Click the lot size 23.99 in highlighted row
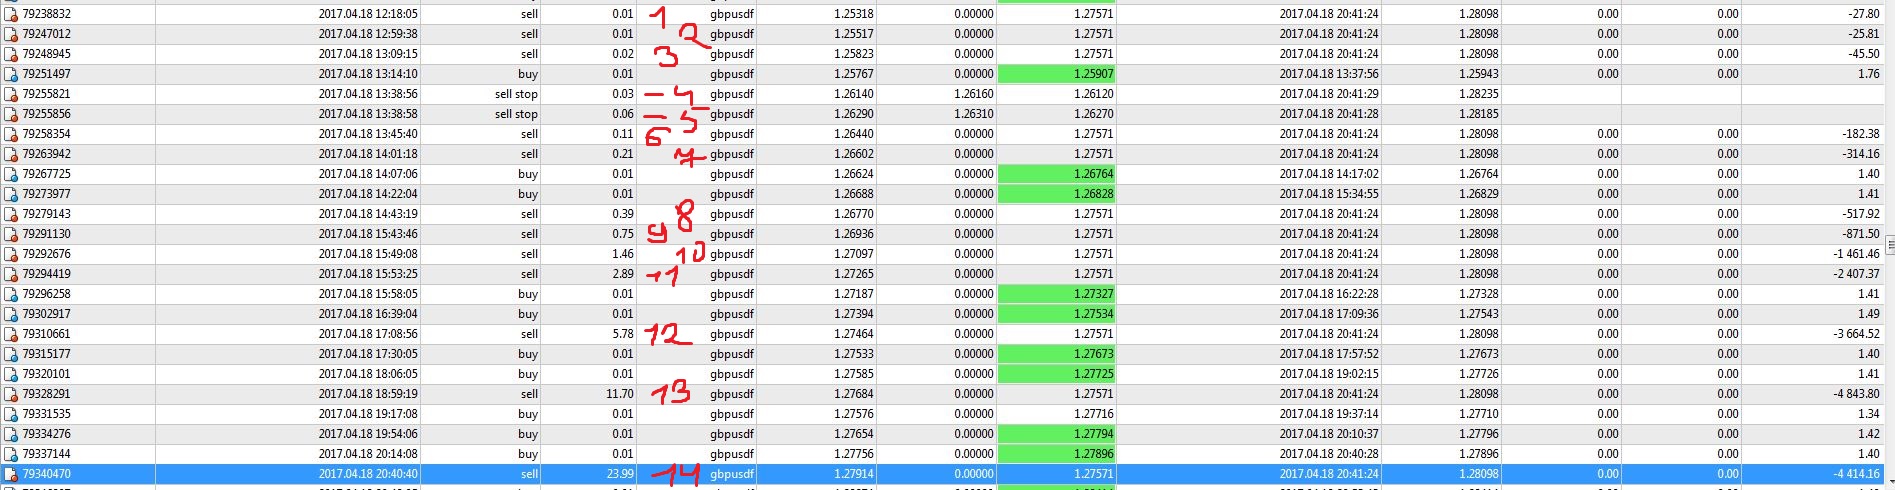 pos(619,474)
